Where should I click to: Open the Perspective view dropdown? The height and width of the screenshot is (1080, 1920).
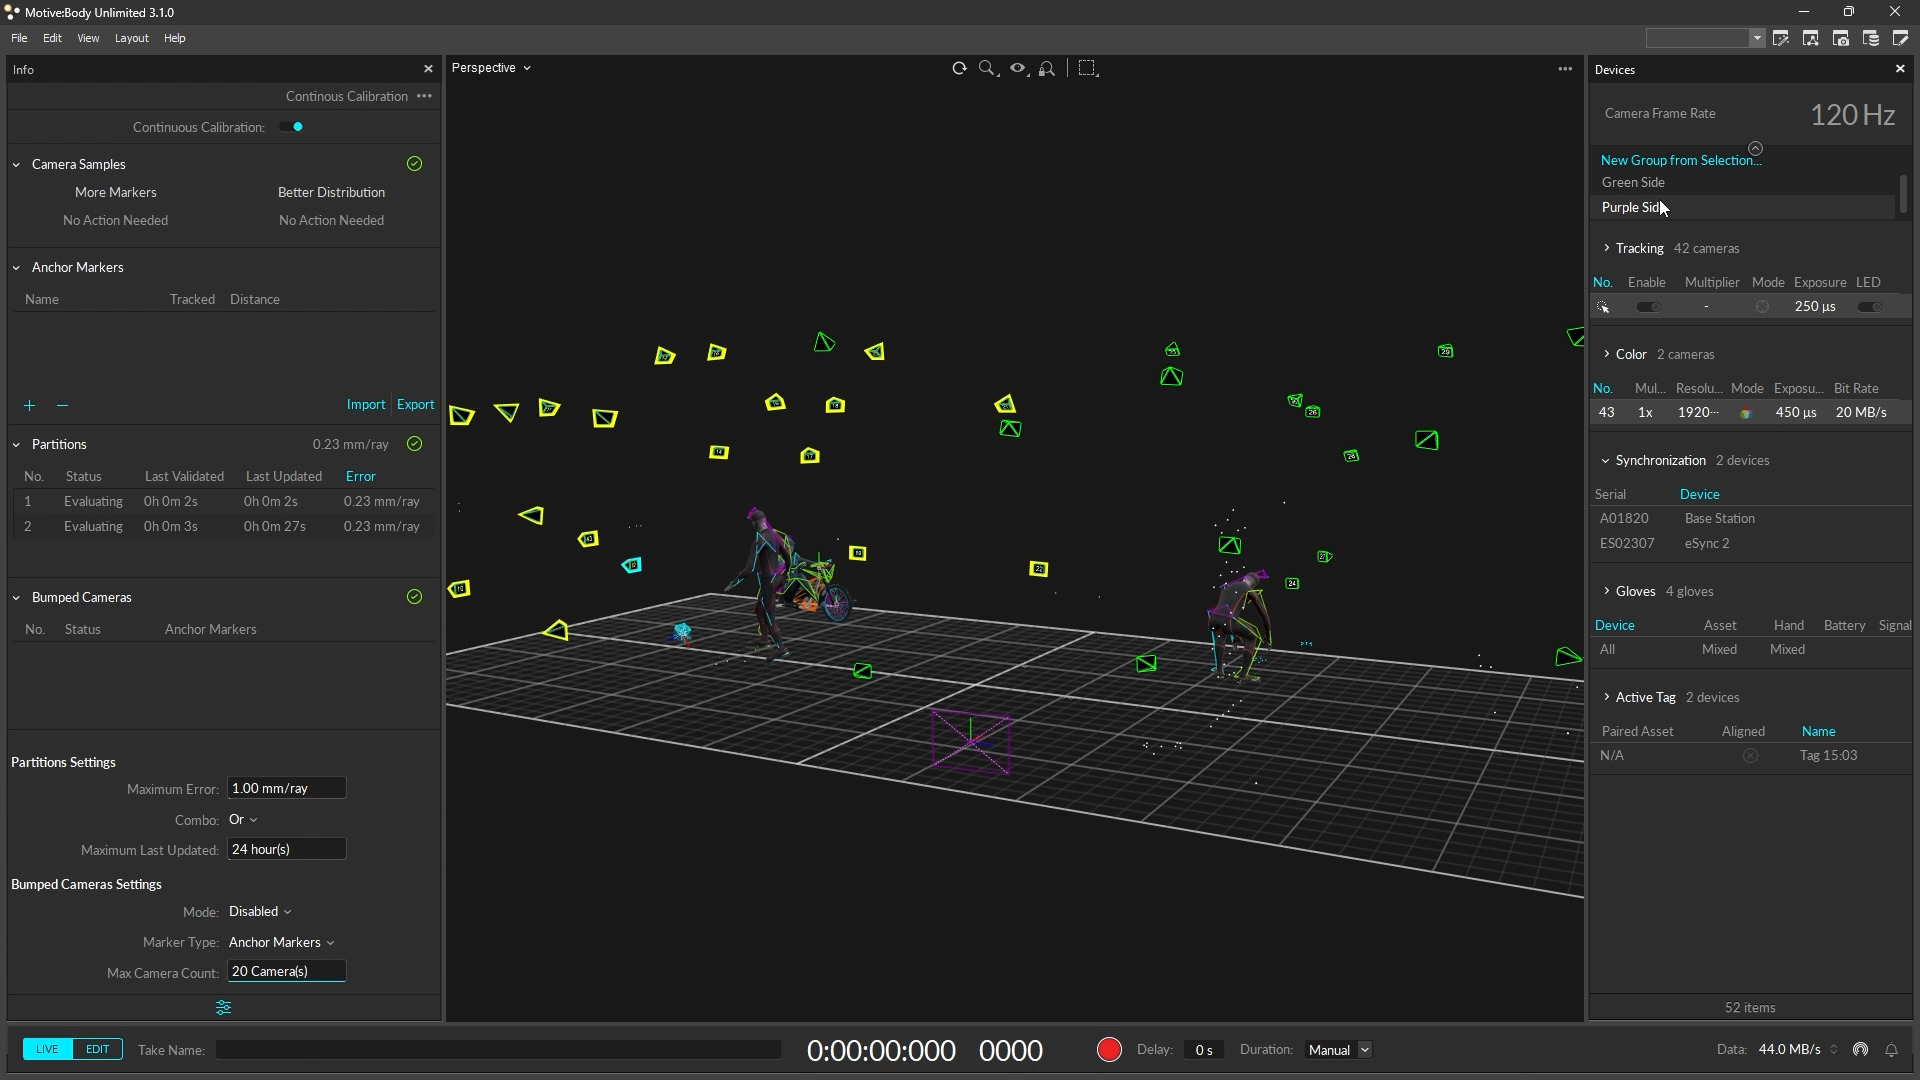[491, 68]
